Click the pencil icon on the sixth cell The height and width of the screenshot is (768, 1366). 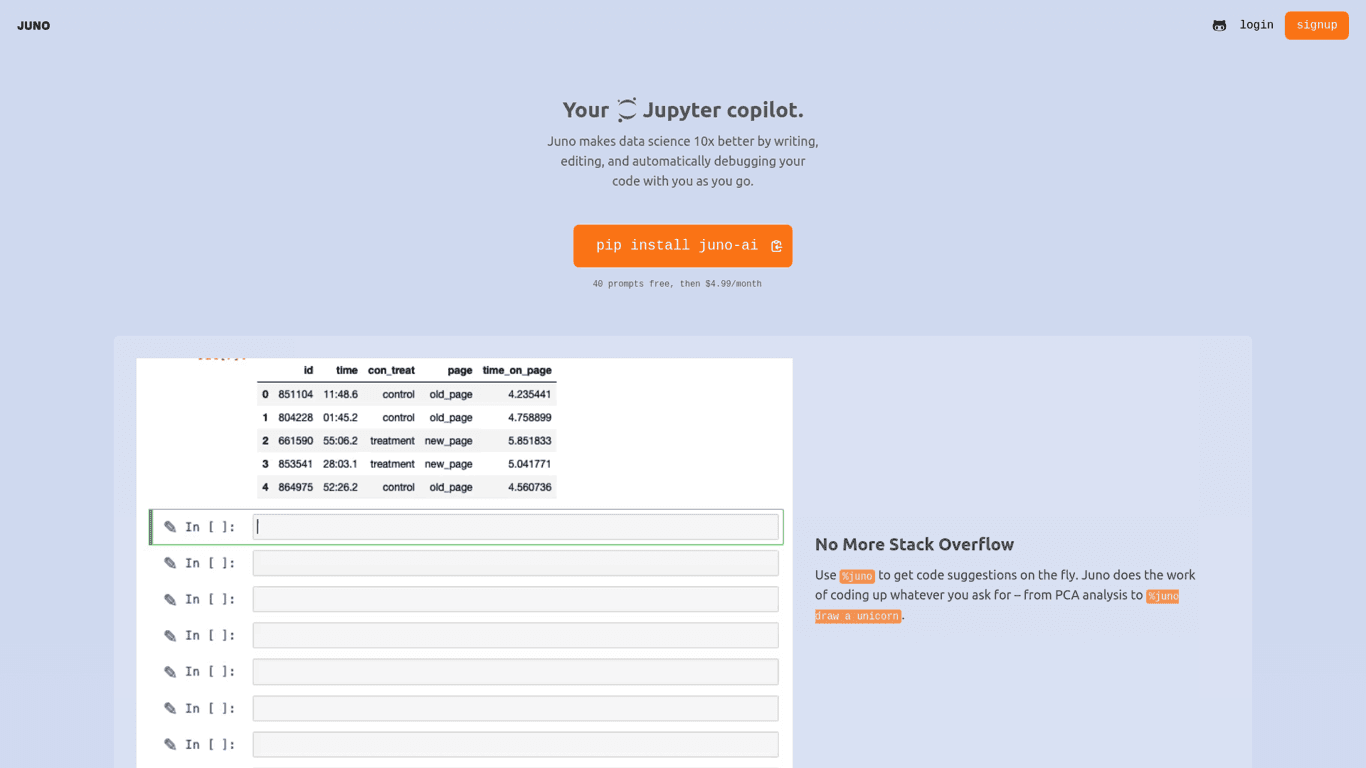pos(170,709)
